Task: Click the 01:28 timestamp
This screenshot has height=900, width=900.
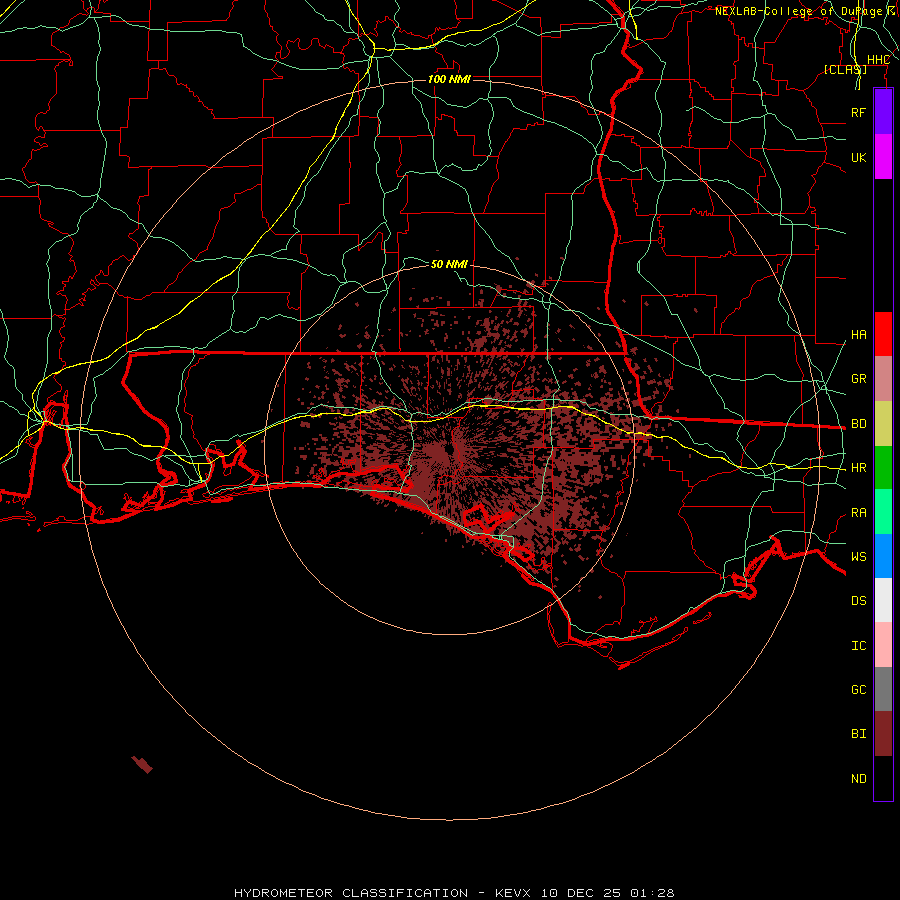Action: pyautogui.click(x=653, y=893)
